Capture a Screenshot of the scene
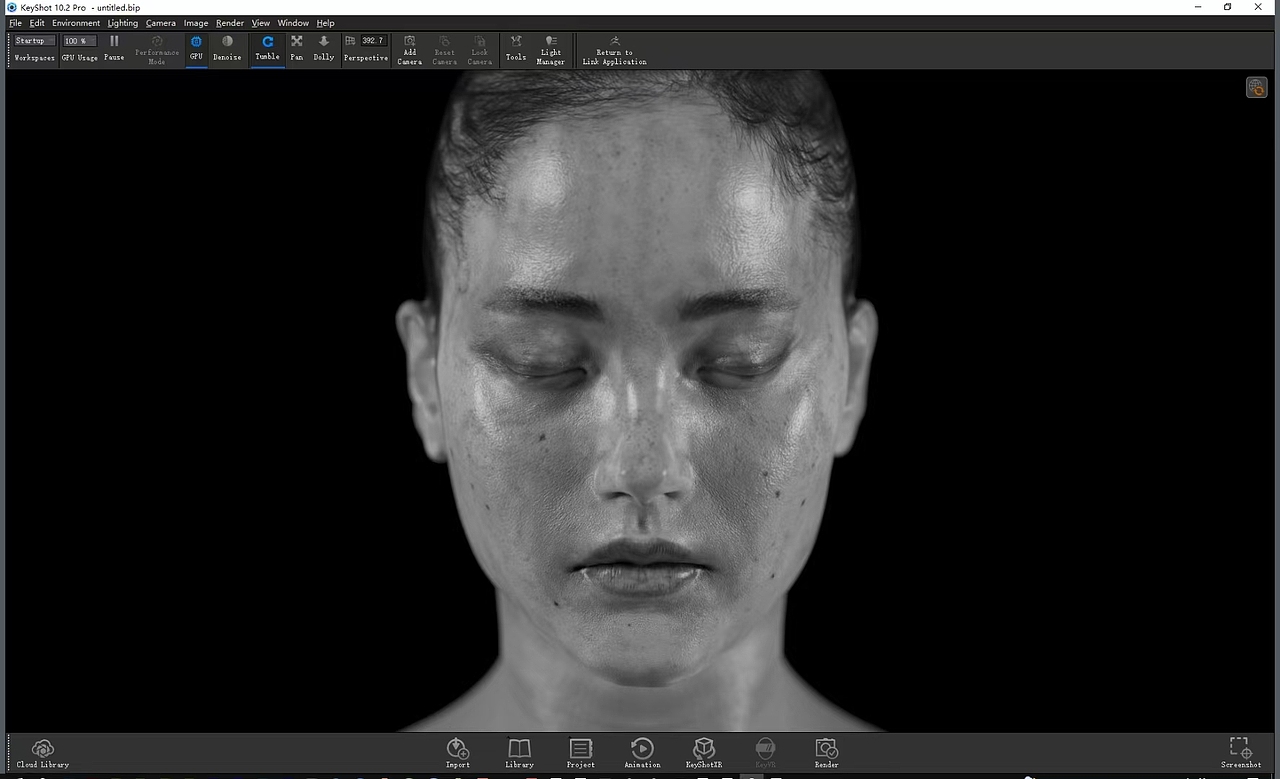The height and width of the screenshot is (779, 1280). pyautogui.click(x=1240, y=751)
